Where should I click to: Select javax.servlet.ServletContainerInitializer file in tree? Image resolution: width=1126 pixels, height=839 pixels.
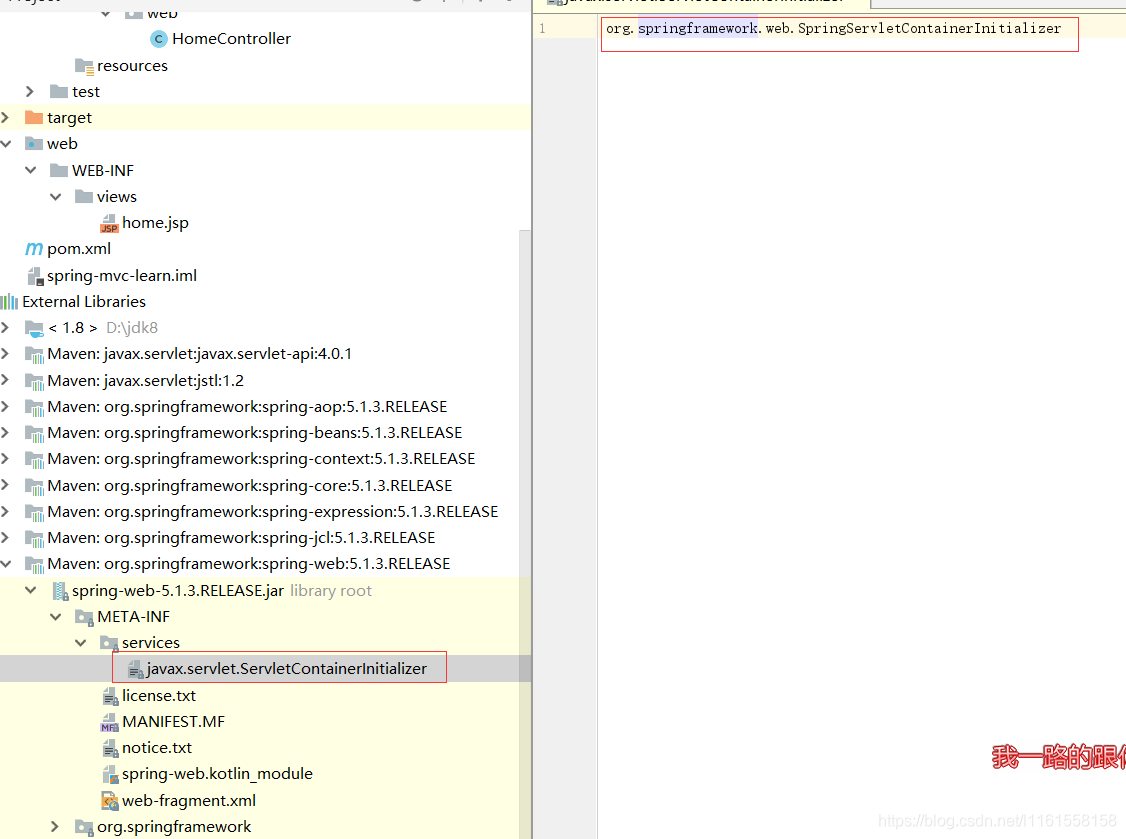(287, 669)
